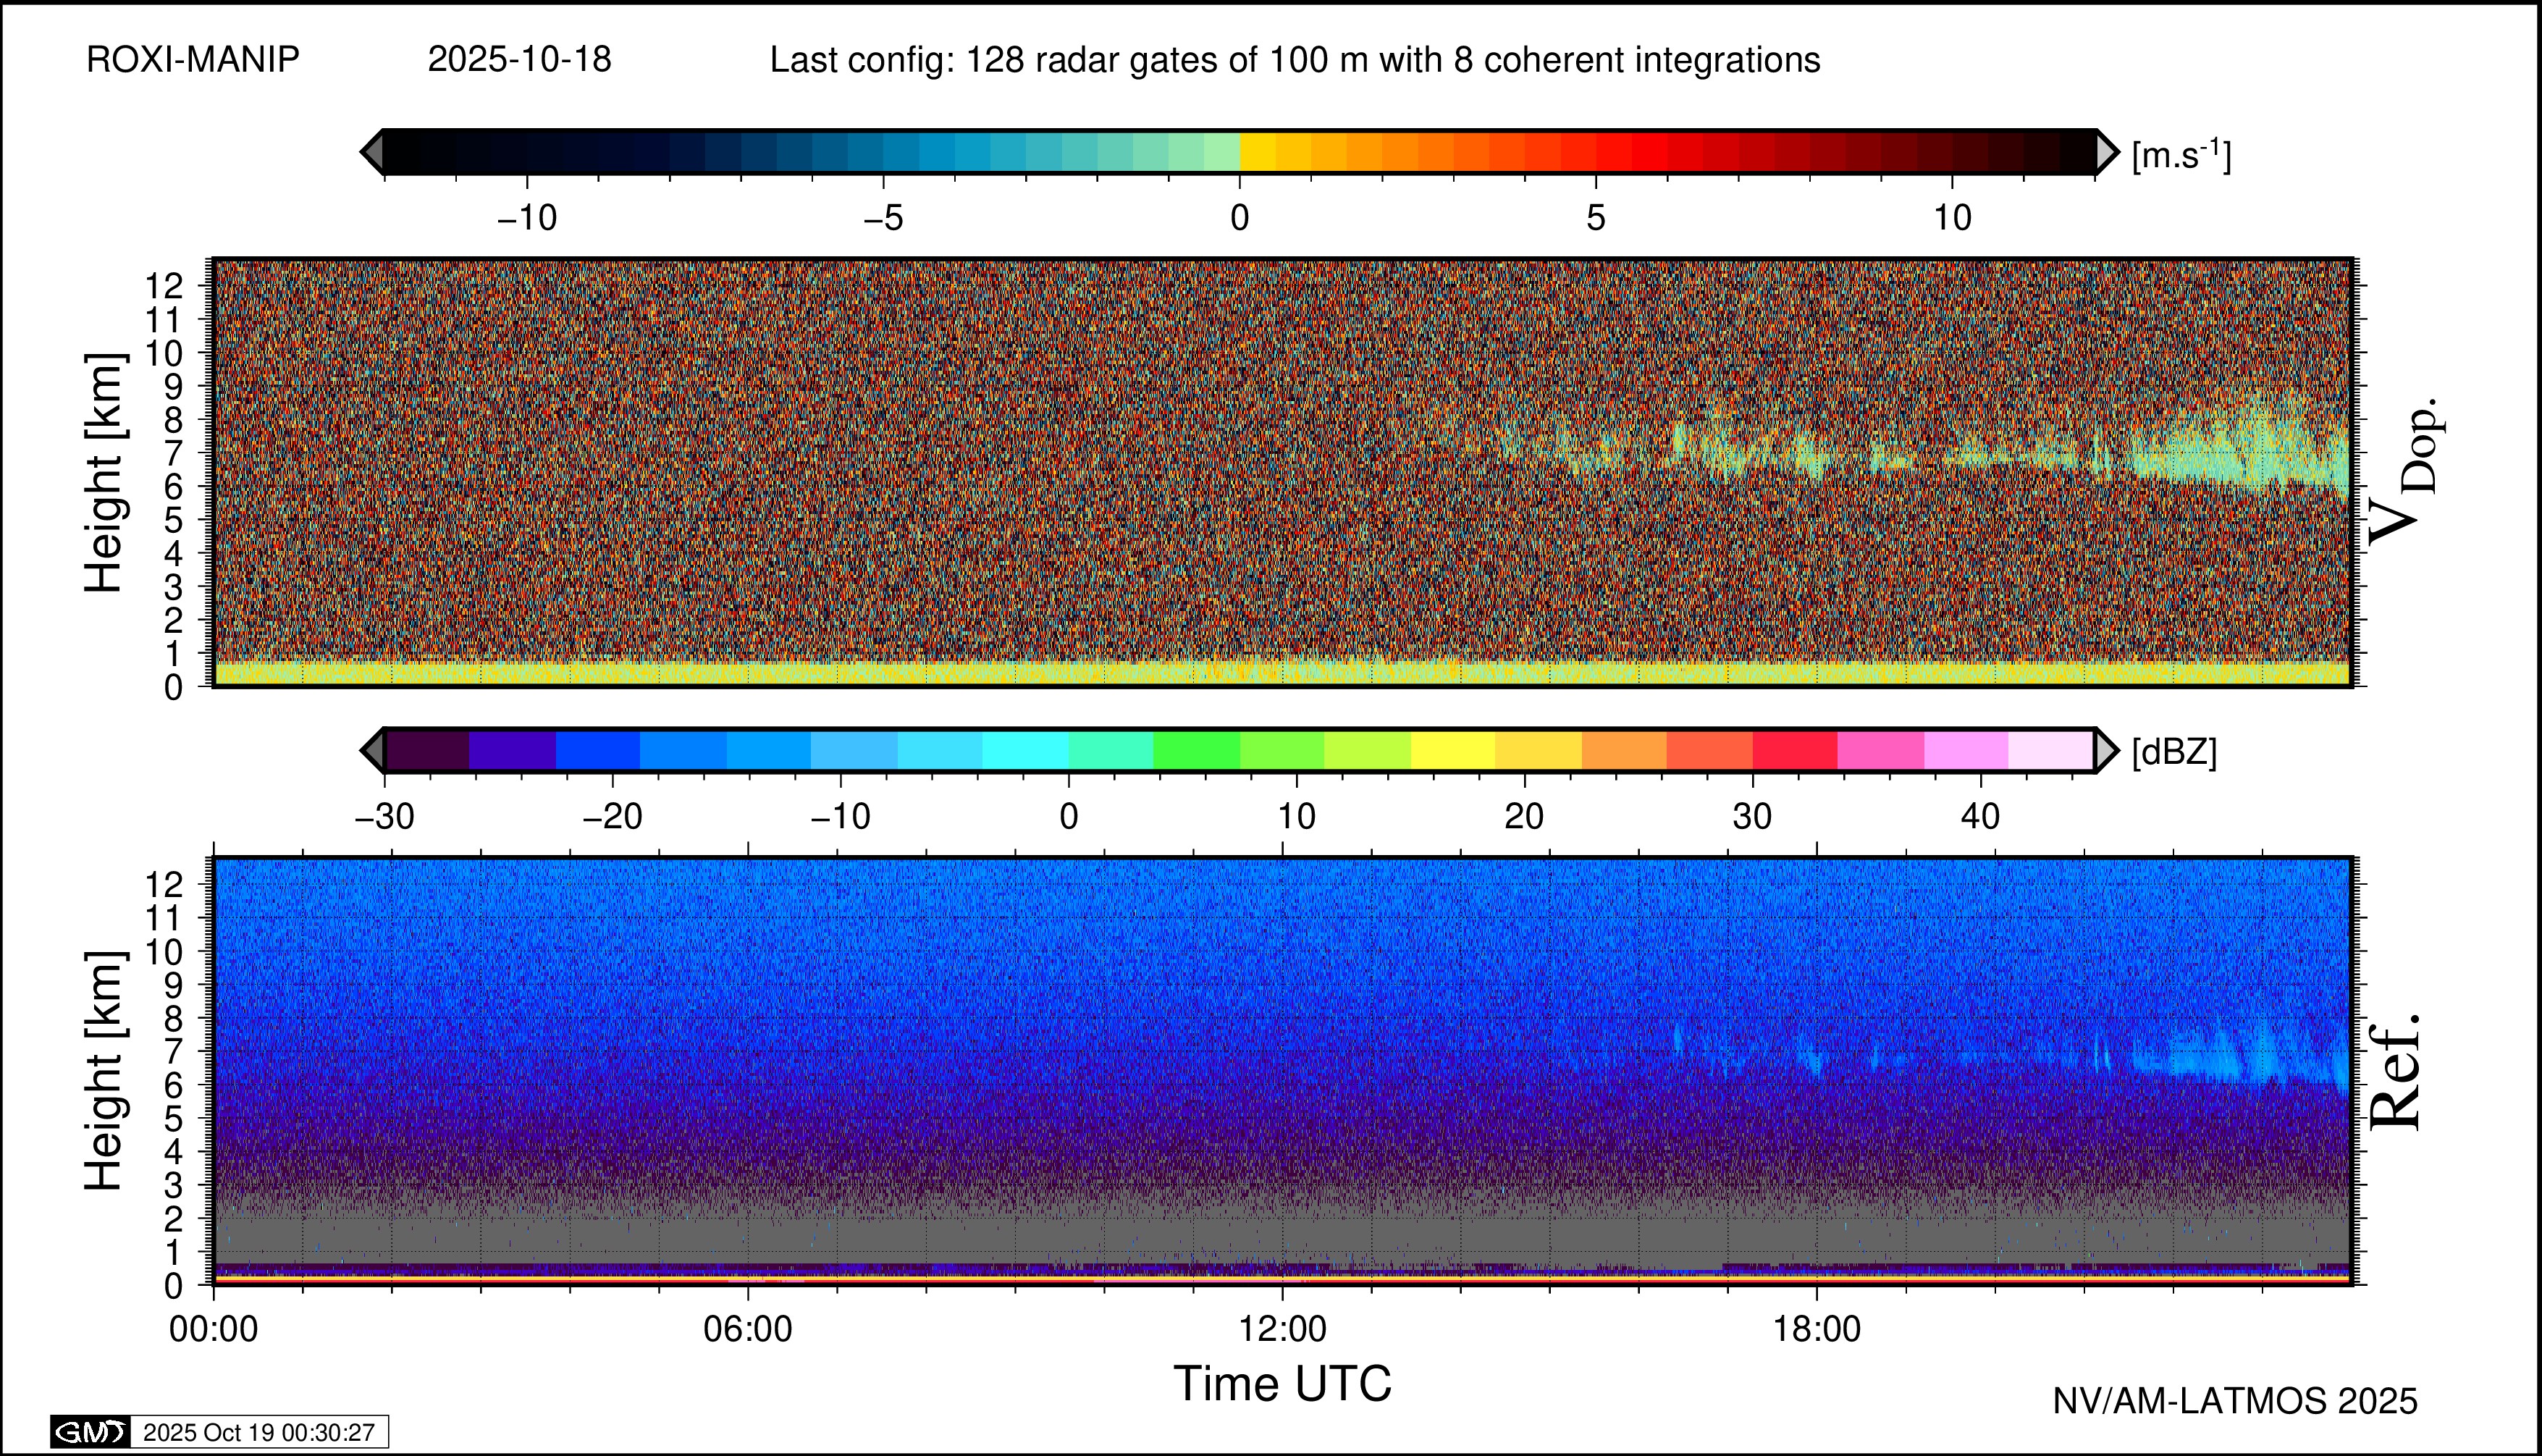The image size is (2542, 1456).
Task: Click the [m.s-1] unit label
Action: click(2181, 155)
